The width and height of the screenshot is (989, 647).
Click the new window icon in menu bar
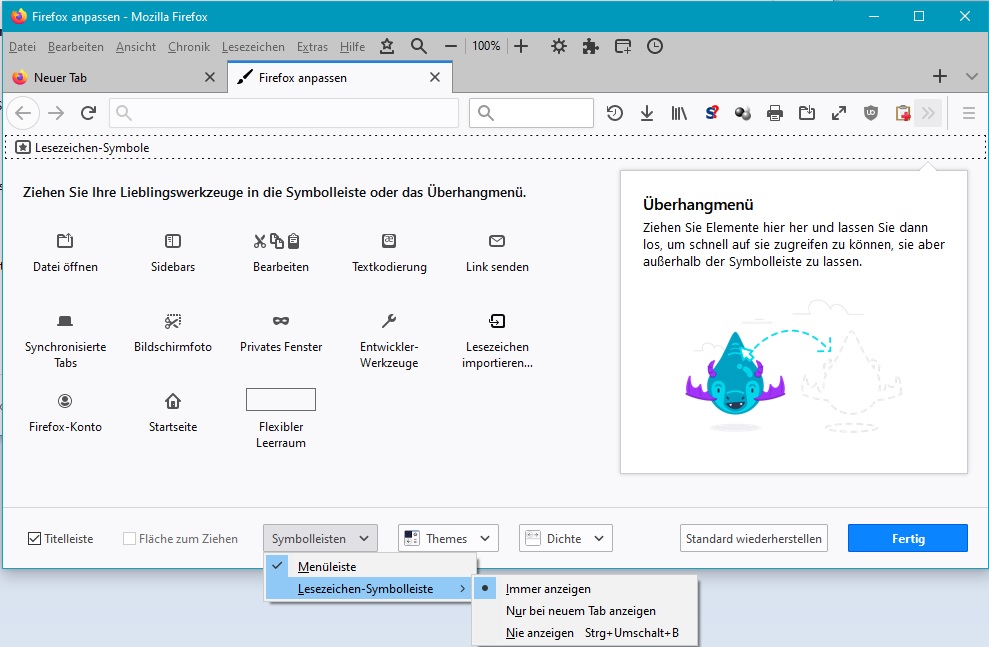(x=623, y=46)
